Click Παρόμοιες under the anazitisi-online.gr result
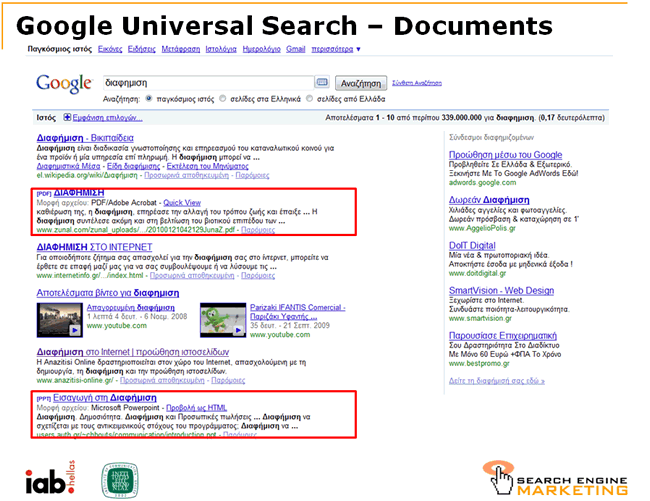This screenshot has width=650, height=501. click(x=228, y=380)
